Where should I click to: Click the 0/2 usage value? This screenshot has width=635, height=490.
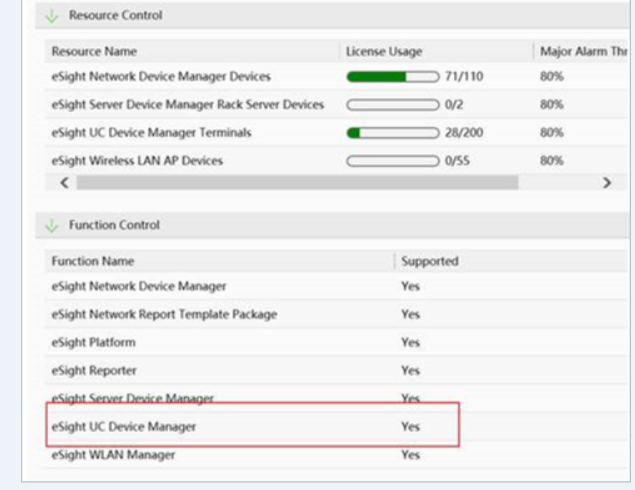[x=454, y=104]
